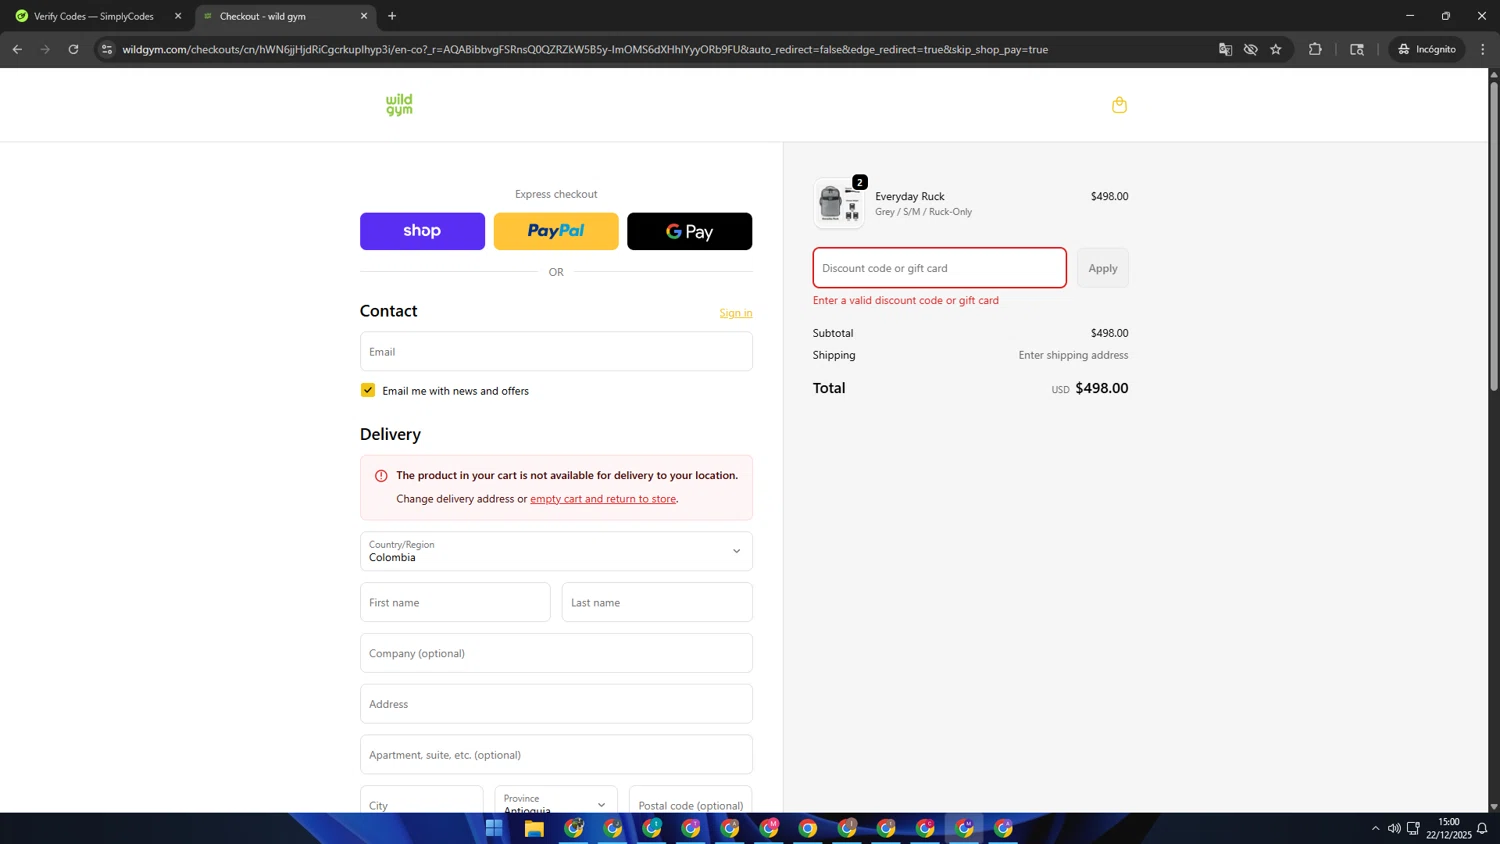Pay with Google Pay button
This screenshot has height=844, width=1500.
[689, 231]
